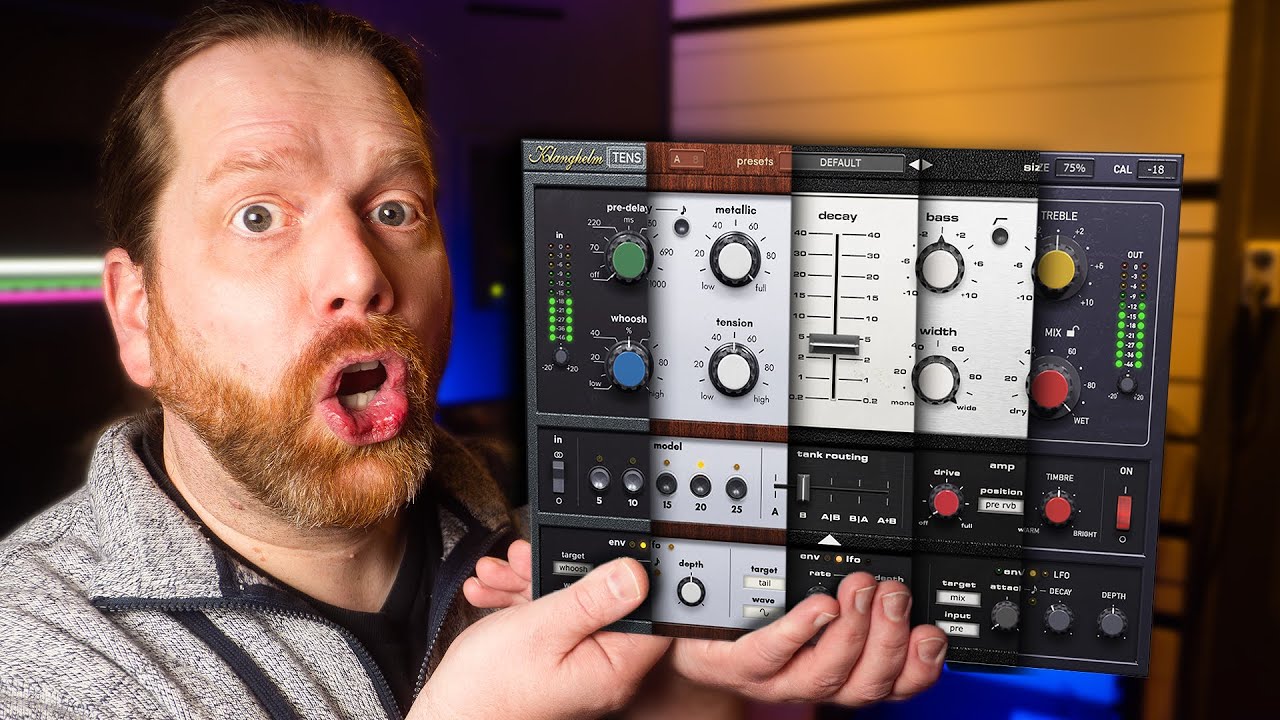1280x720 pixels.
Task: Select tank routing B
Action: pos(803,515)
